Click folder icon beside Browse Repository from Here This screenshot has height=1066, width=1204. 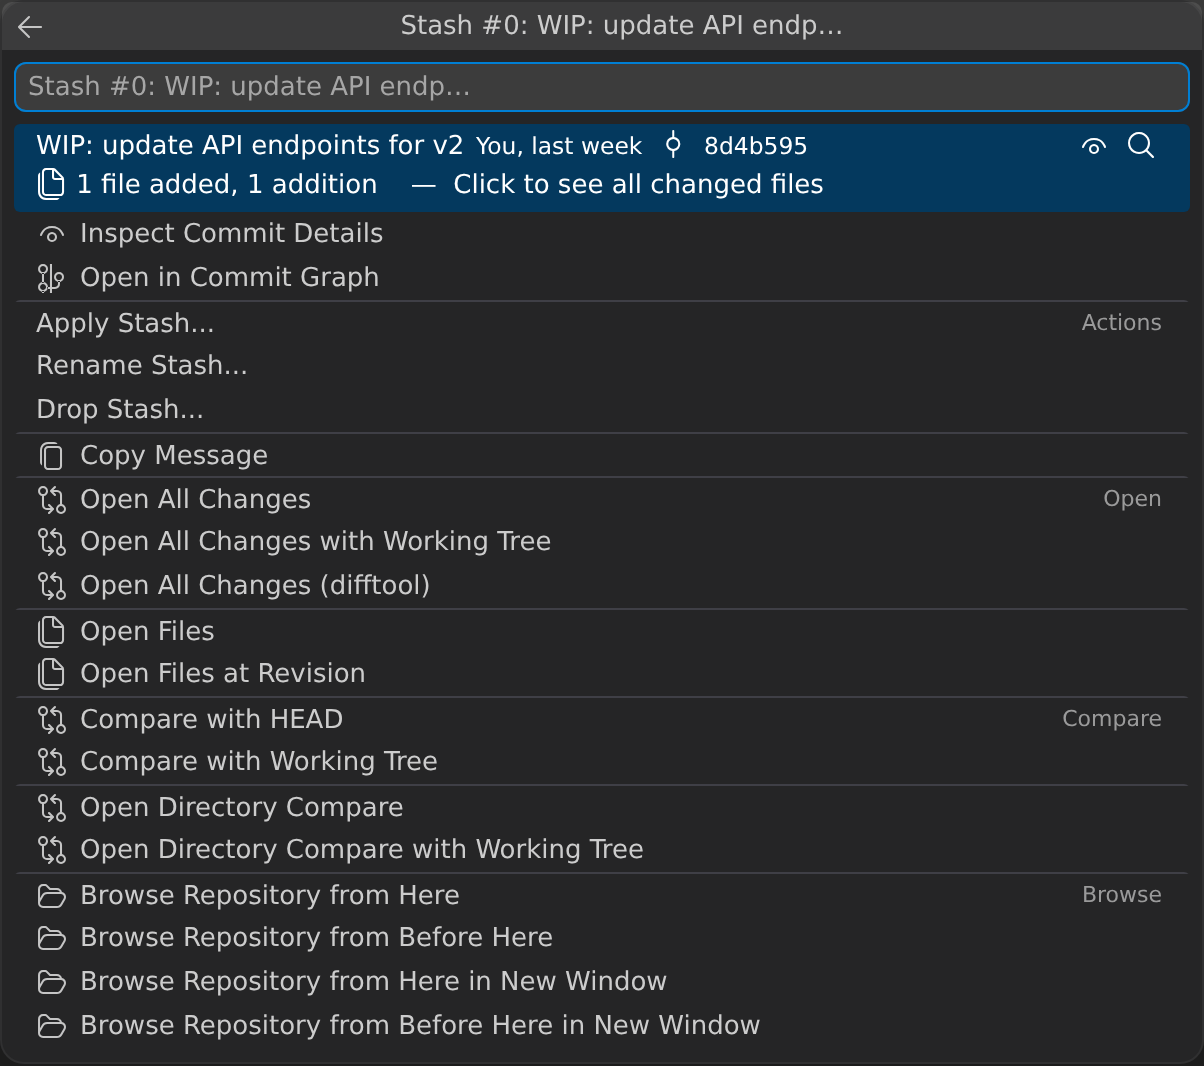tap(51, 896)
